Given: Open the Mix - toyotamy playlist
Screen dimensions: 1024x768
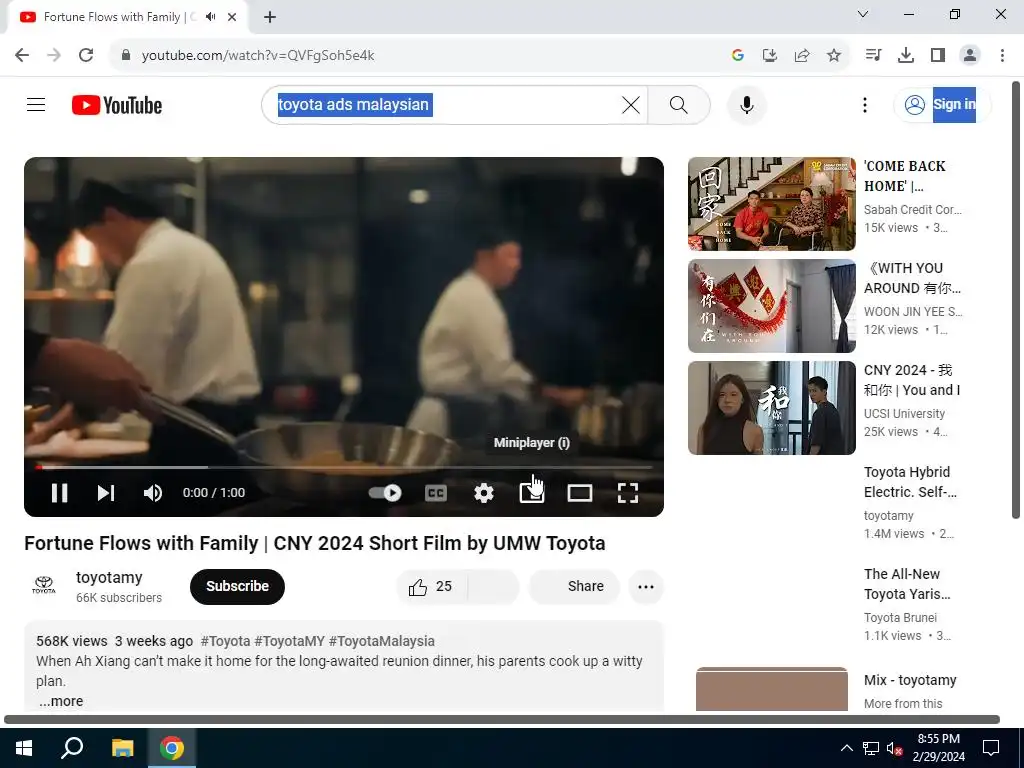Looking at the screenshot, I should point(910,680).
